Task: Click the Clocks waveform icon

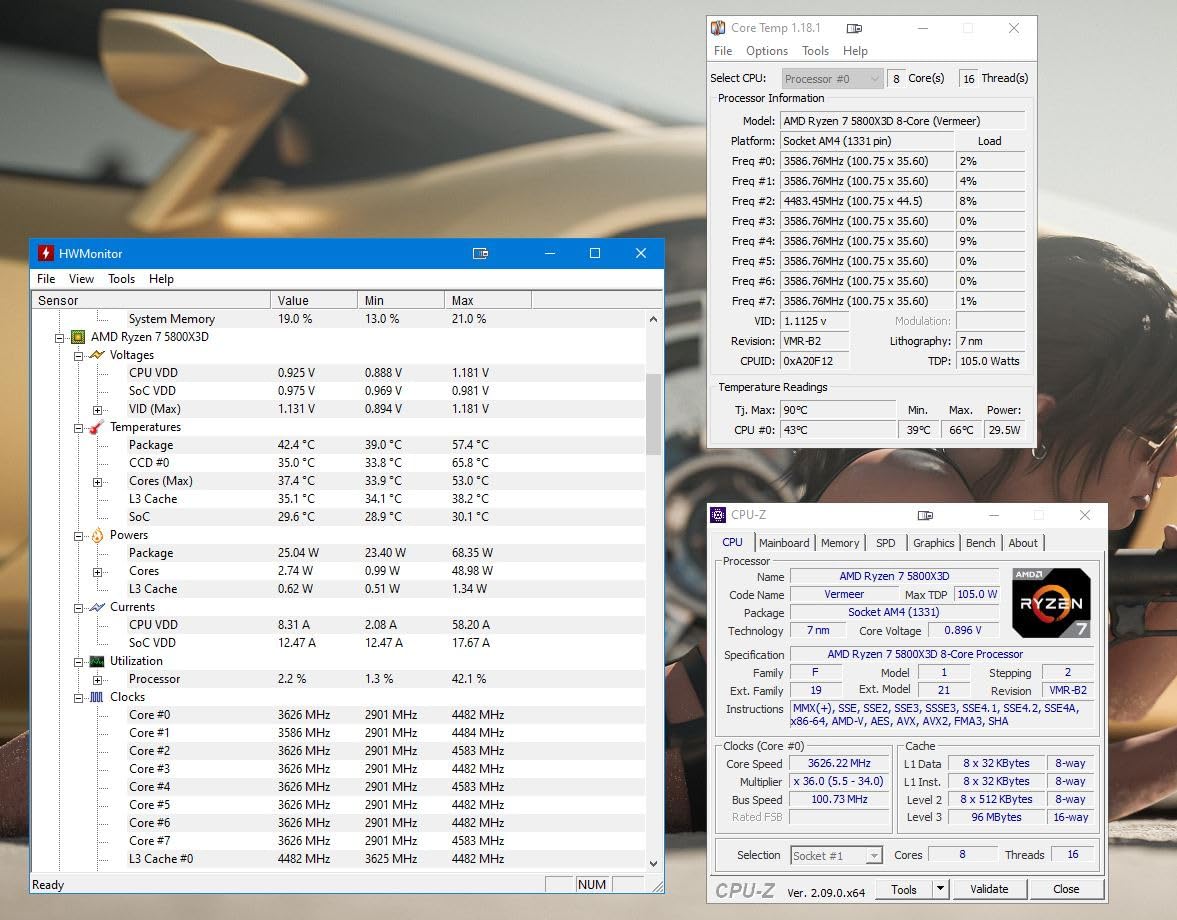Action: tap(97, 697)
